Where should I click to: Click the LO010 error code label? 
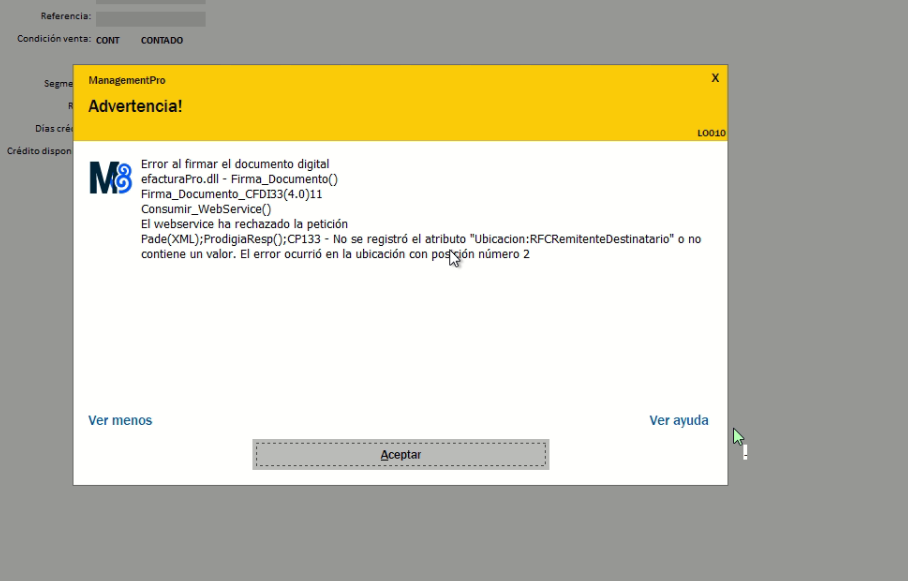tap(711, 133)
